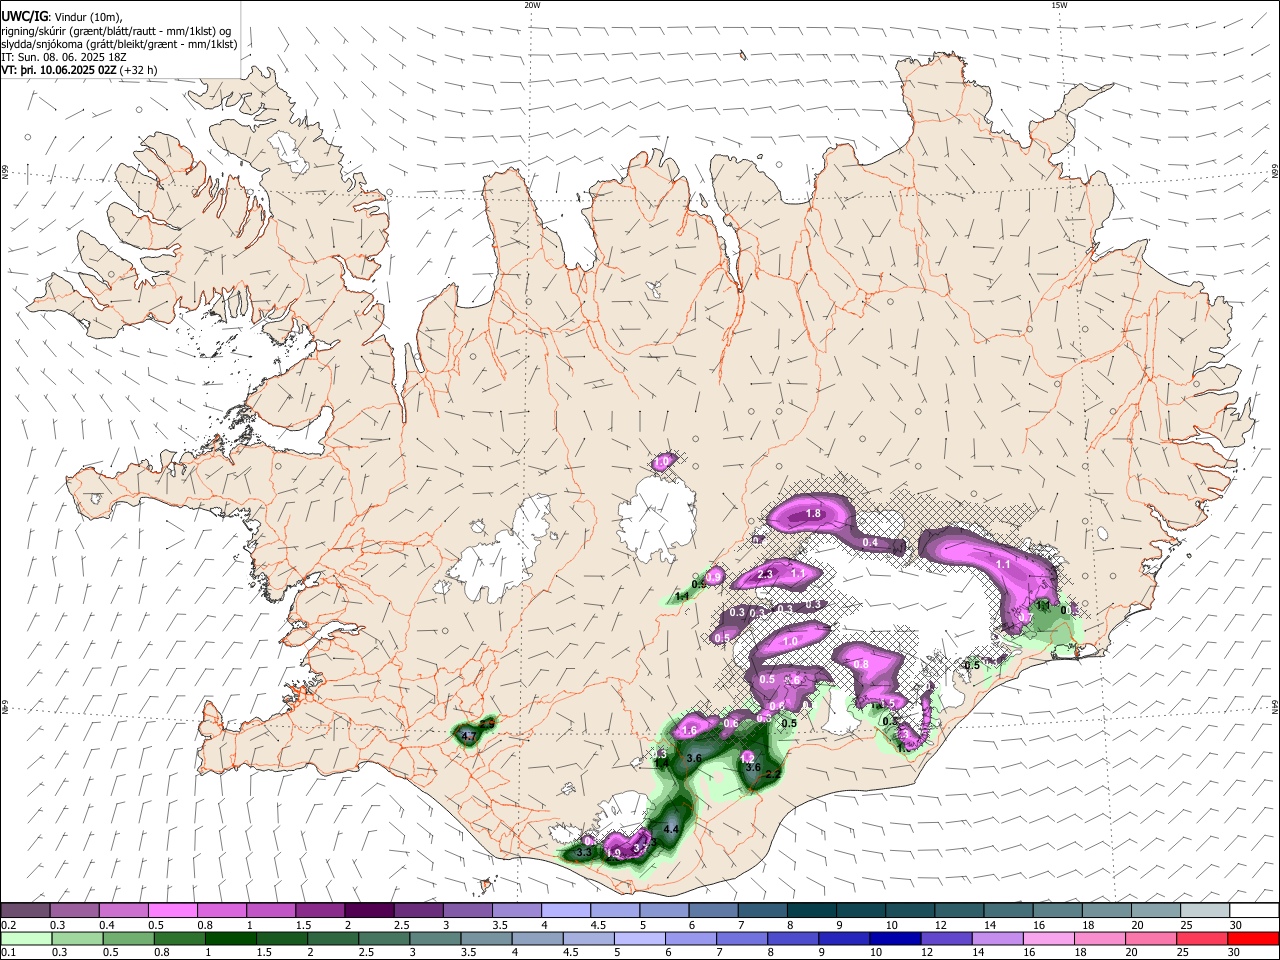This screenshot has width=1280, height=960.
Task: Click the 1.6 snowfall value on the map
Action: coord(689,731)
